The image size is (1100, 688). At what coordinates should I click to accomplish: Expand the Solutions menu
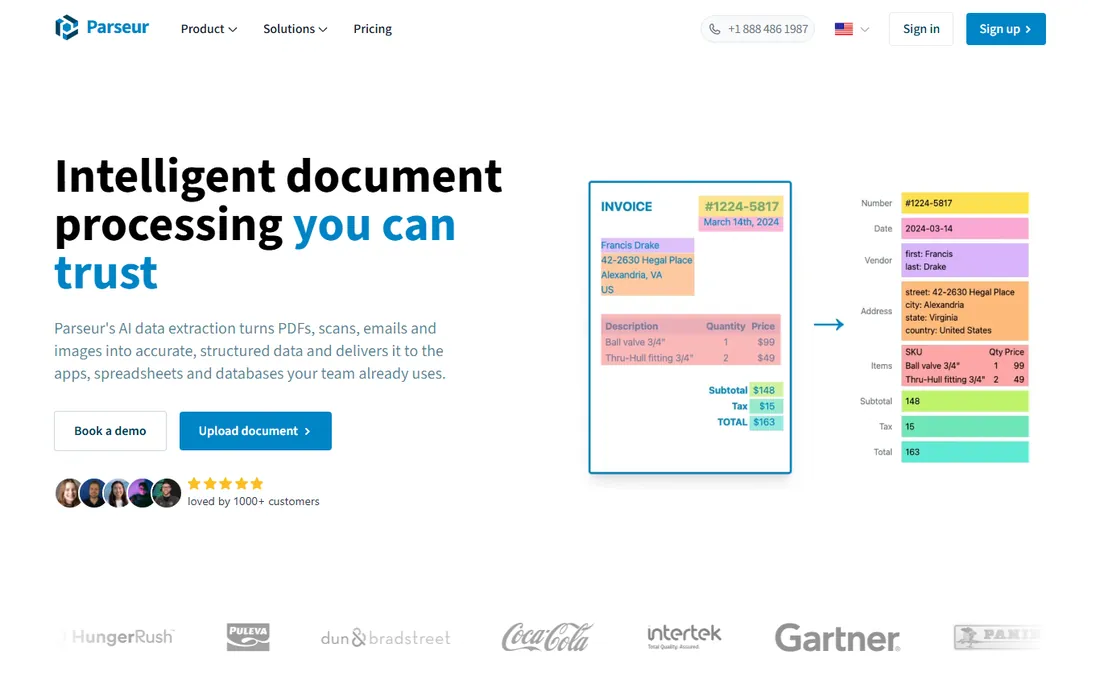pyautogui.click(x=295, y=29)
